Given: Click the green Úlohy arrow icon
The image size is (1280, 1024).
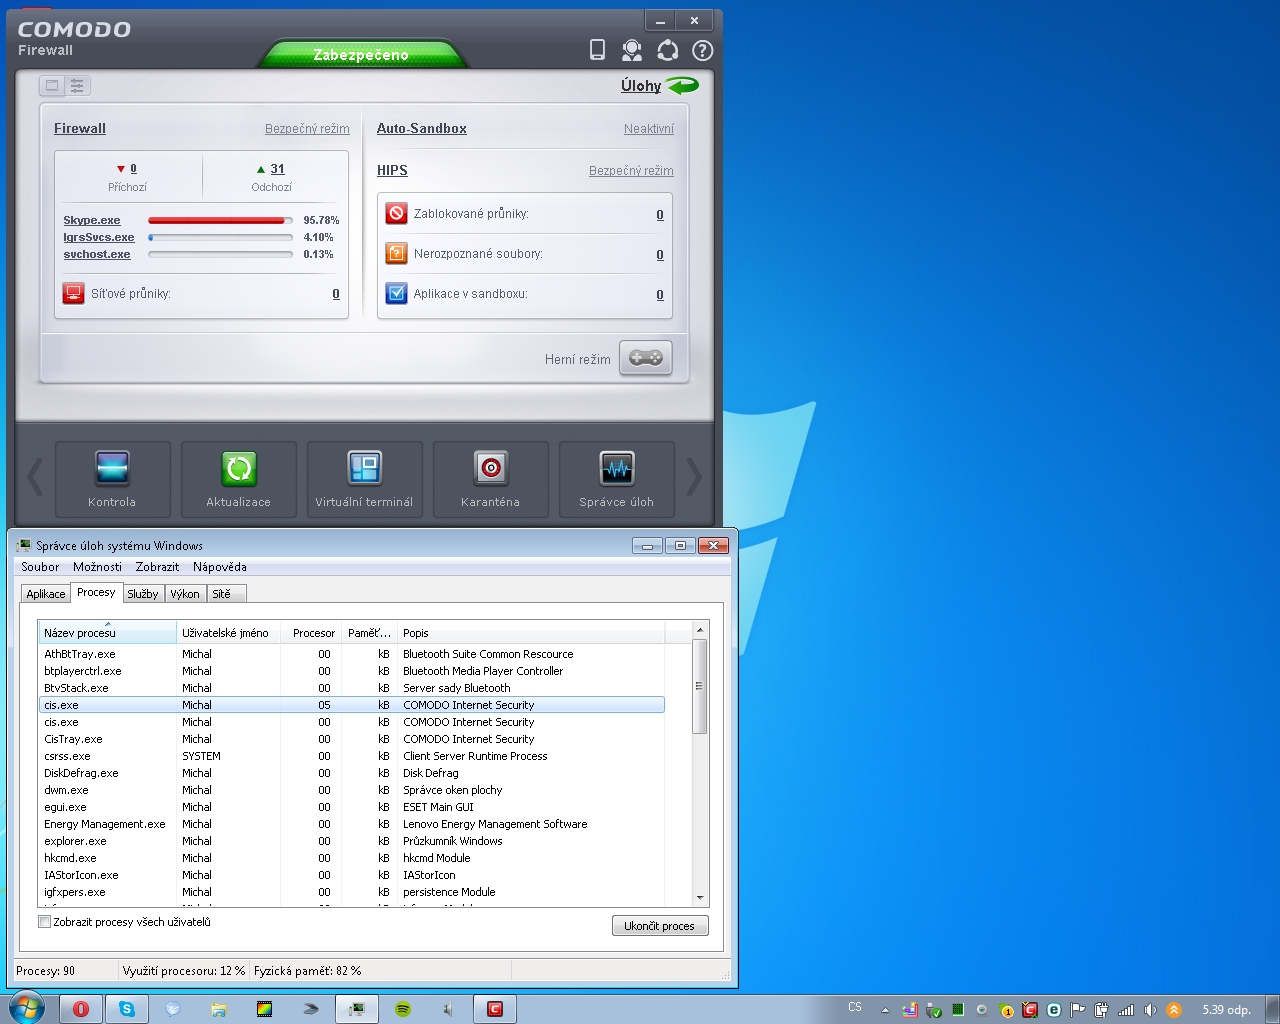Looking at the screenshot, I should point(683,86).
